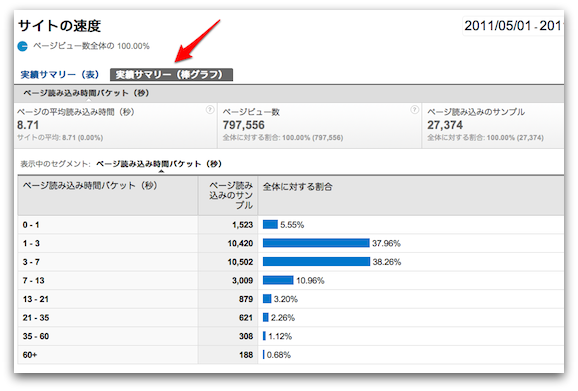Image resolution: width=578 pixels, height=391 pixels.
Task: Click the 1.12% percentage value
Action: [280, 336]
